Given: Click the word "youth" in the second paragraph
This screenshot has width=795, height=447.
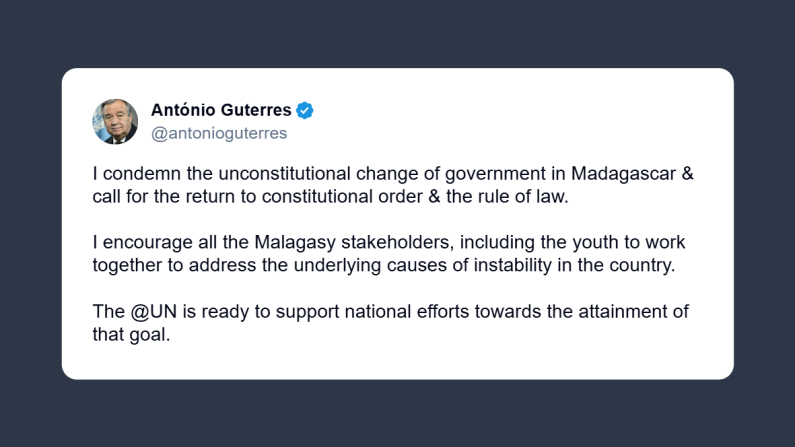Looking at the screenshot, I should point(571,242).
